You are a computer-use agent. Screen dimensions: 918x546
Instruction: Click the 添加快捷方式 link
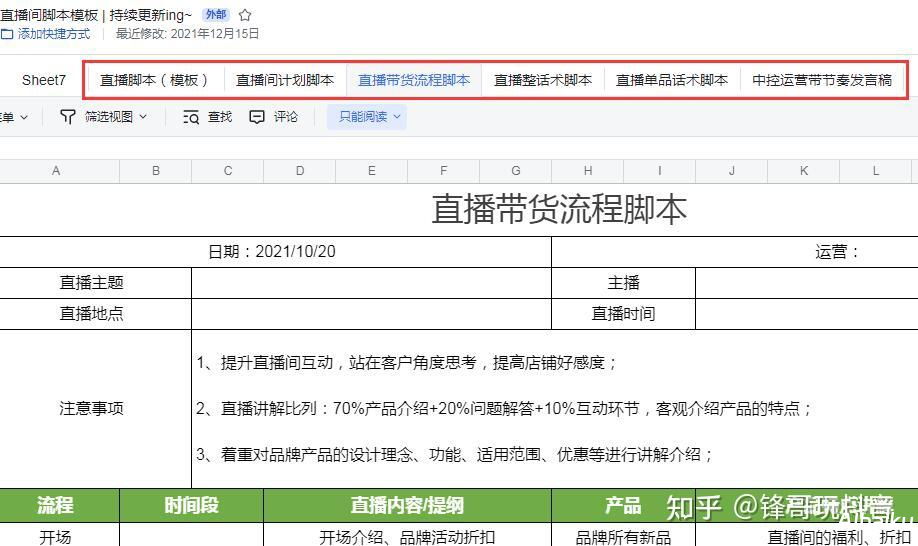[53, 34]
